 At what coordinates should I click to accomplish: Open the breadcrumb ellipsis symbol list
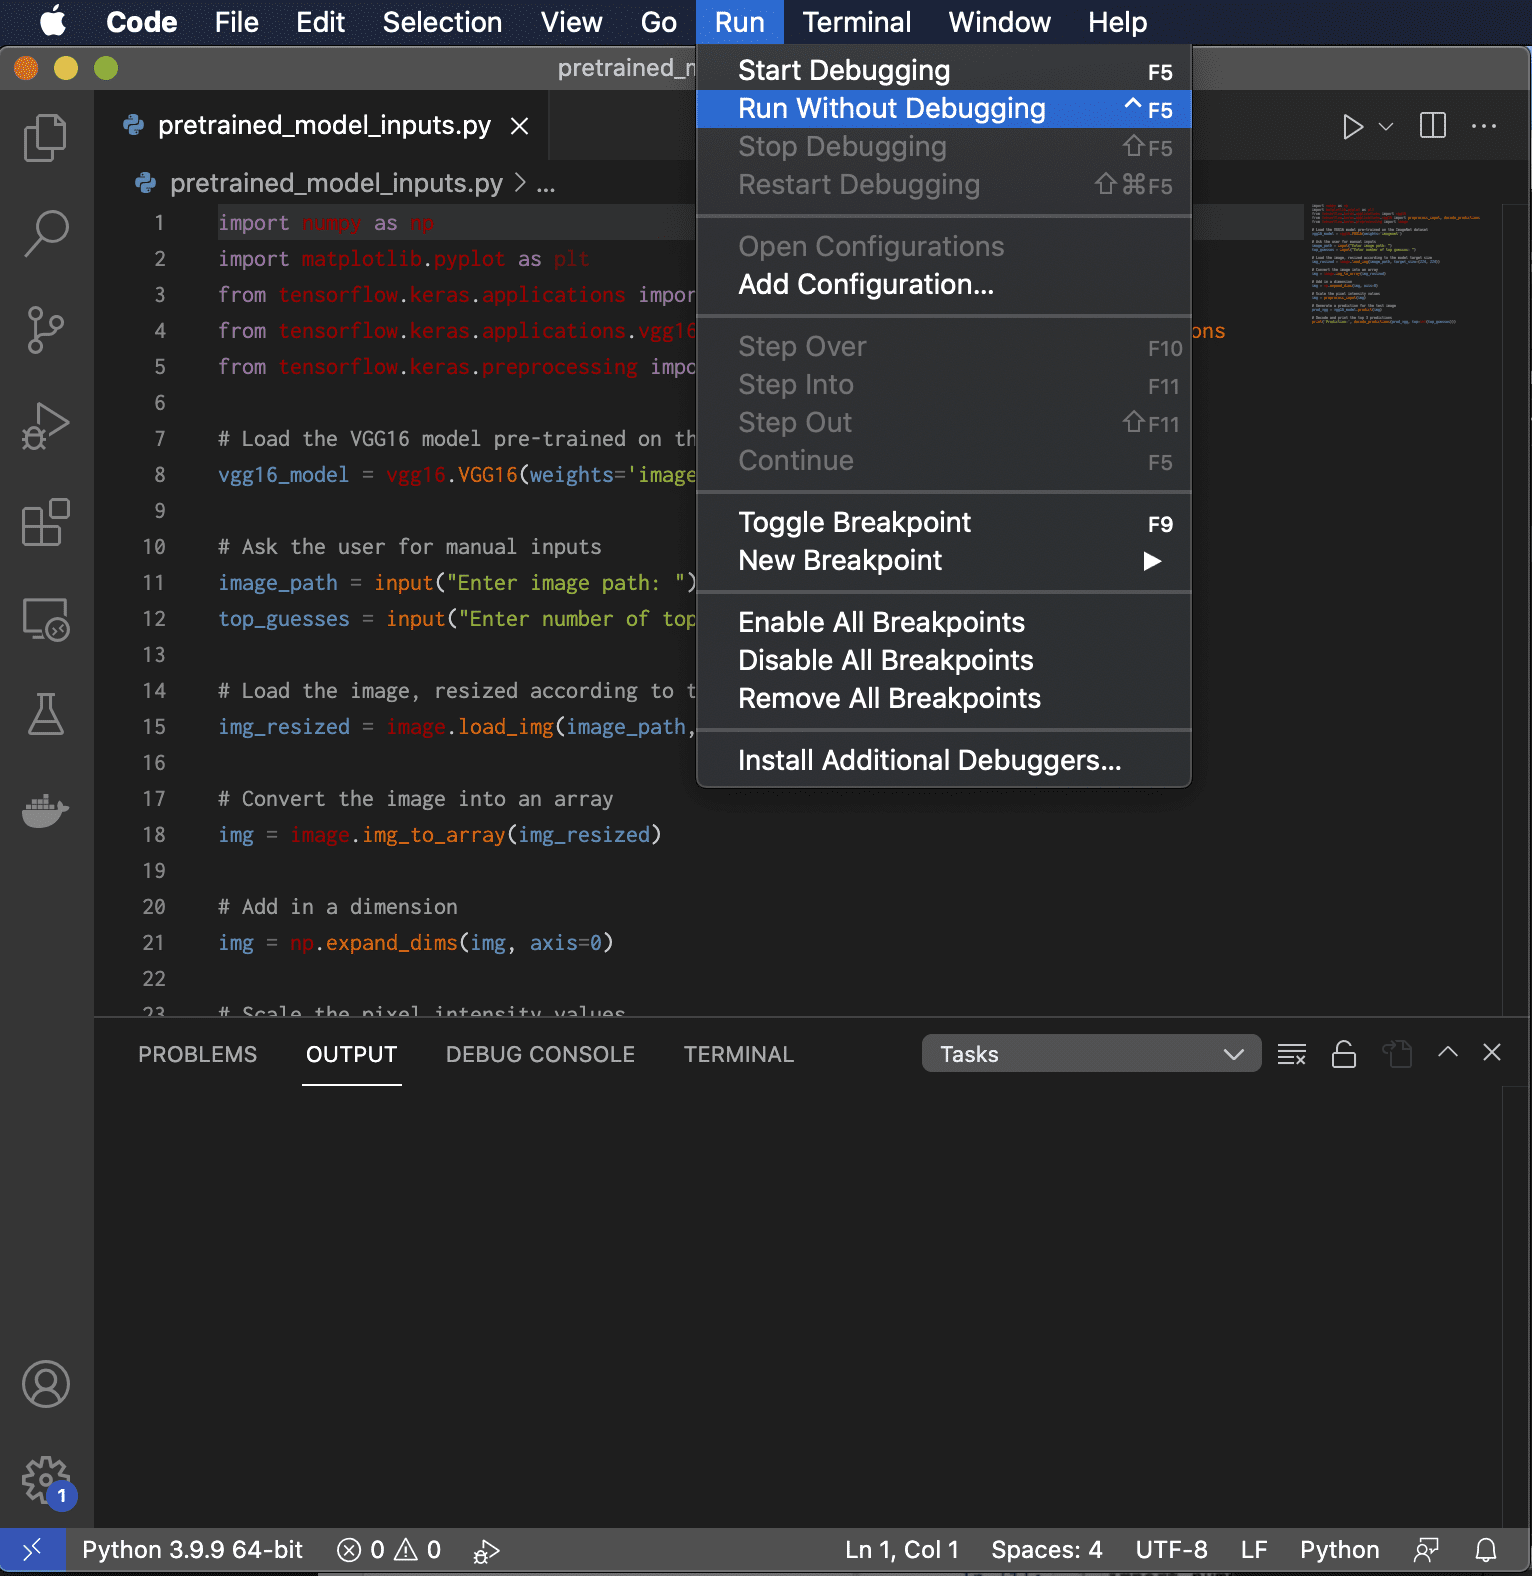click(546, 185)
